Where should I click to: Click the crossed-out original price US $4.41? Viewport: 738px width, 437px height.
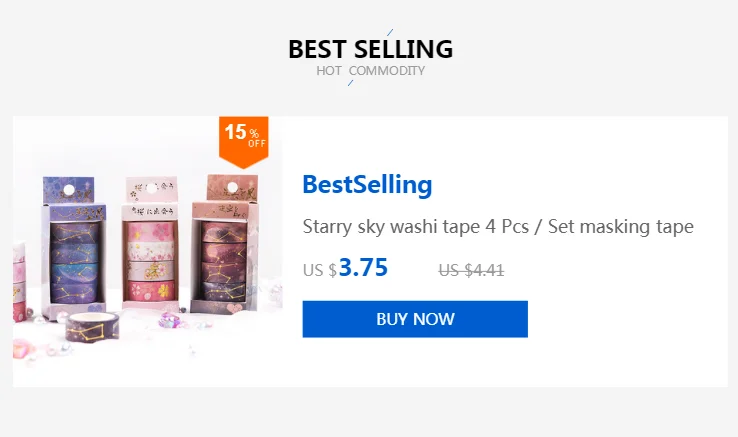point(472,270)
